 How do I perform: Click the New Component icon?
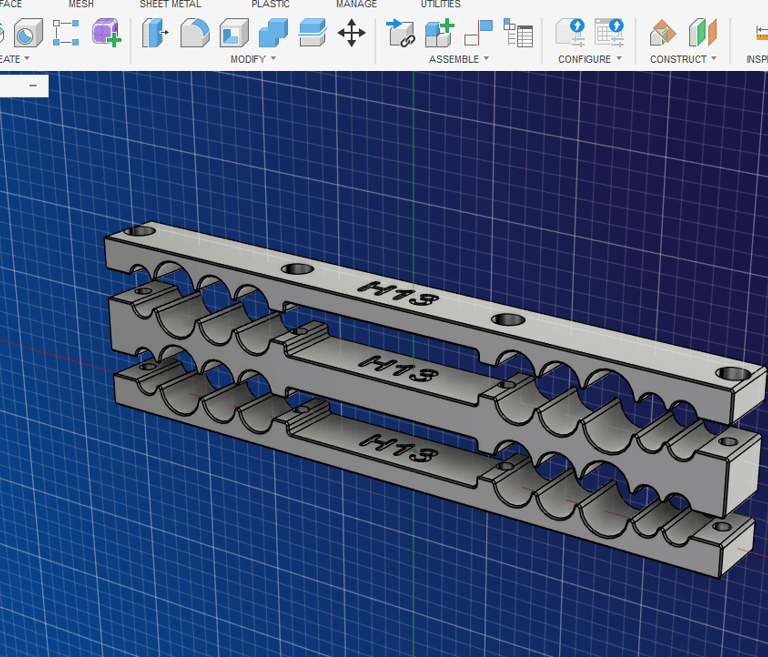point(439,33)
